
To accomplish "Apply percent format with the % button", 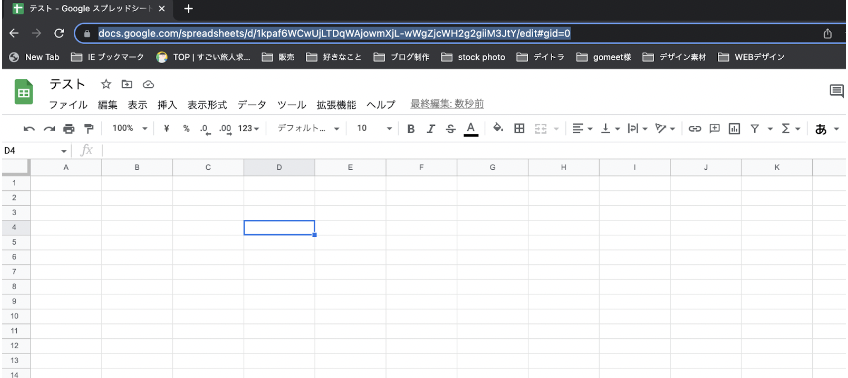I will tap(186, 128).
